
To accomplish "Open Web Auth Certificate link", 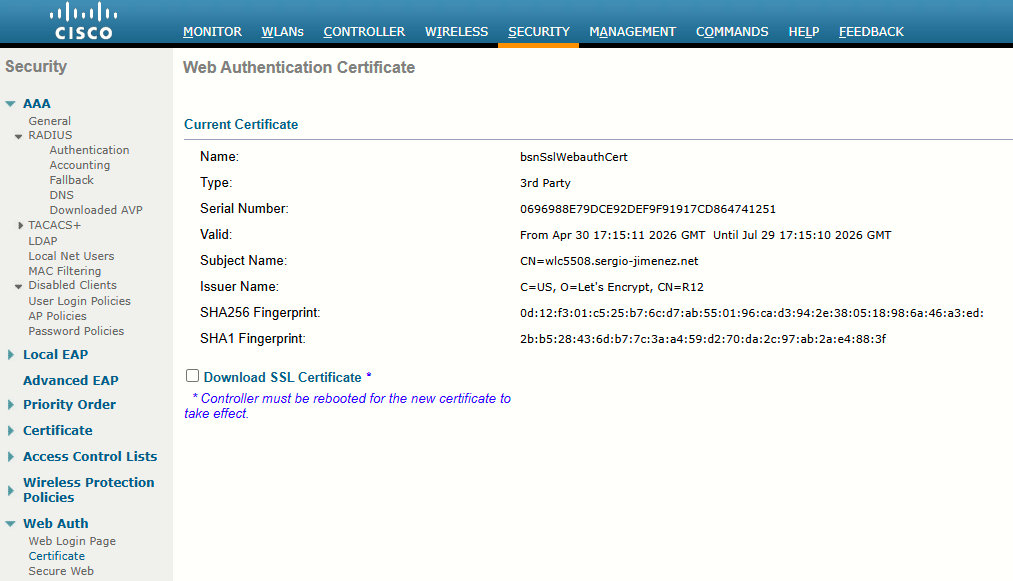I will (57, 556).
